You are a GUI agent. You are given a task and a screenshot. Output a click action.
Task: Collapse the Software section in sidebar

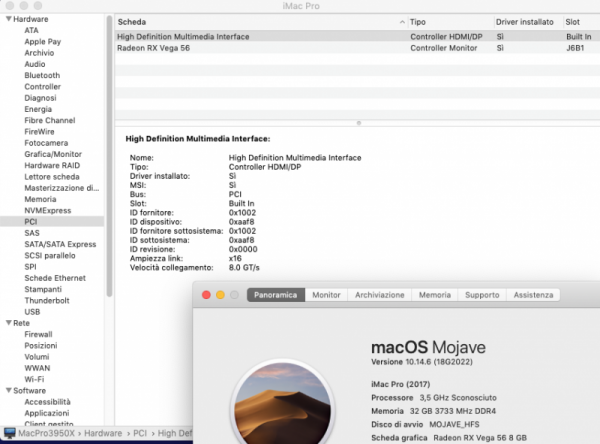pyautogui.click(x=7, y=390)
